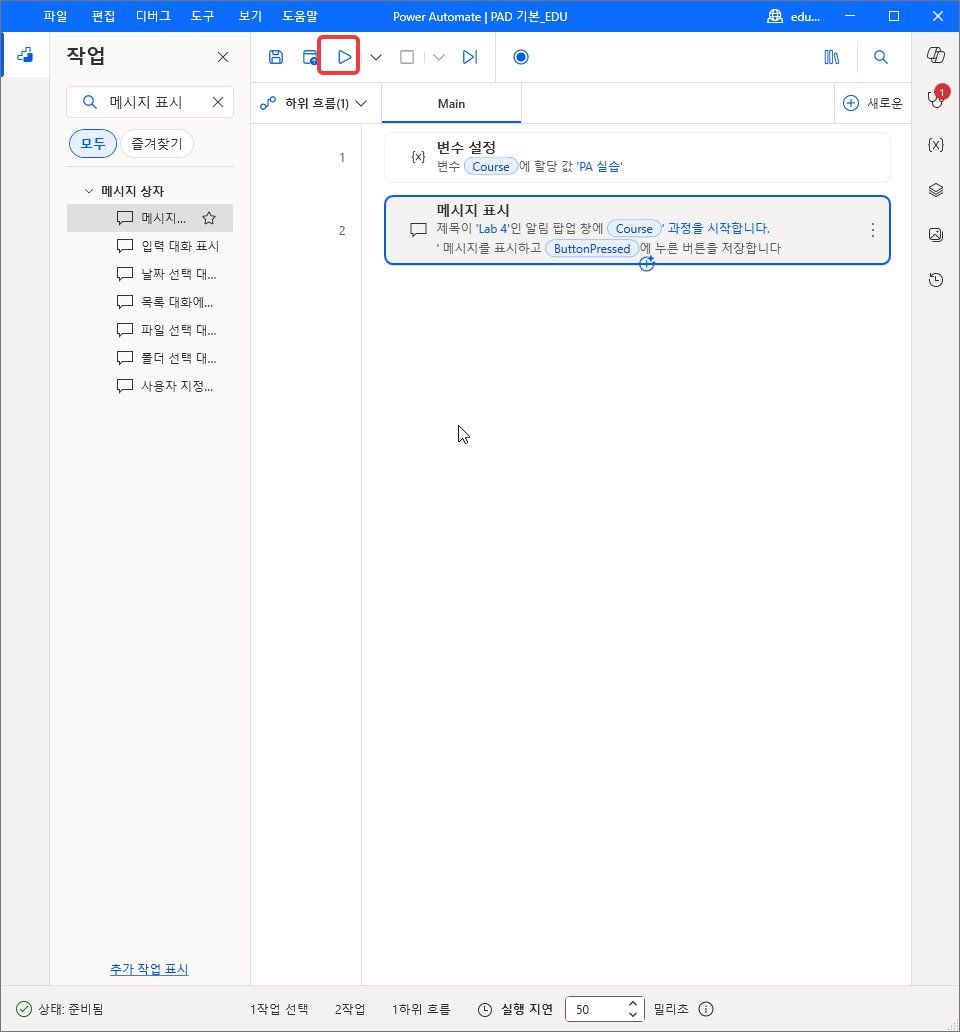The width and height of the screenshot is (960, 1032).
Task: Select the 모두 filter chip
Action: pos(93,143)
